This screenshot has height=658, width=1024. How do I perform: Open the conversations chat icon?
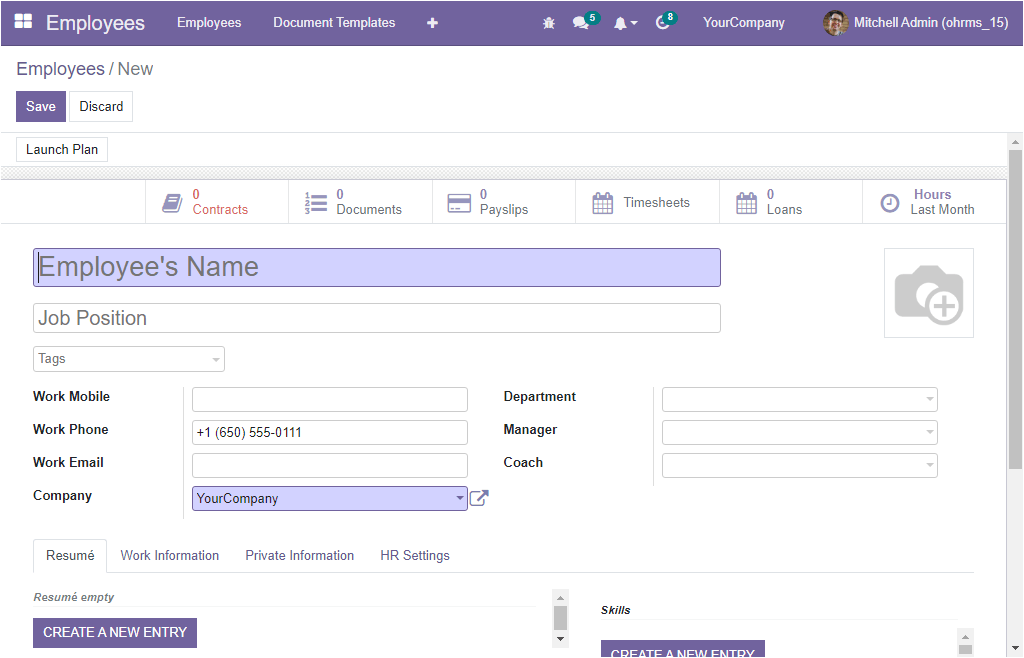coord(580,23)
